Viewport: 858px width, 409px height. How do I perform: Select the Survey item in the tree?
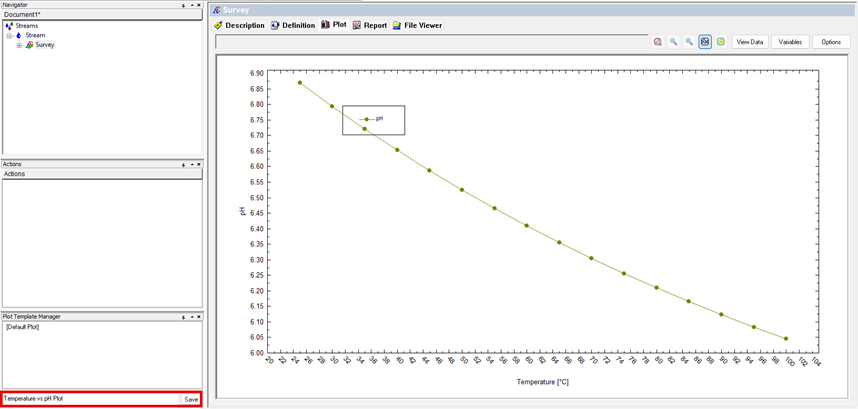point(45,45)
